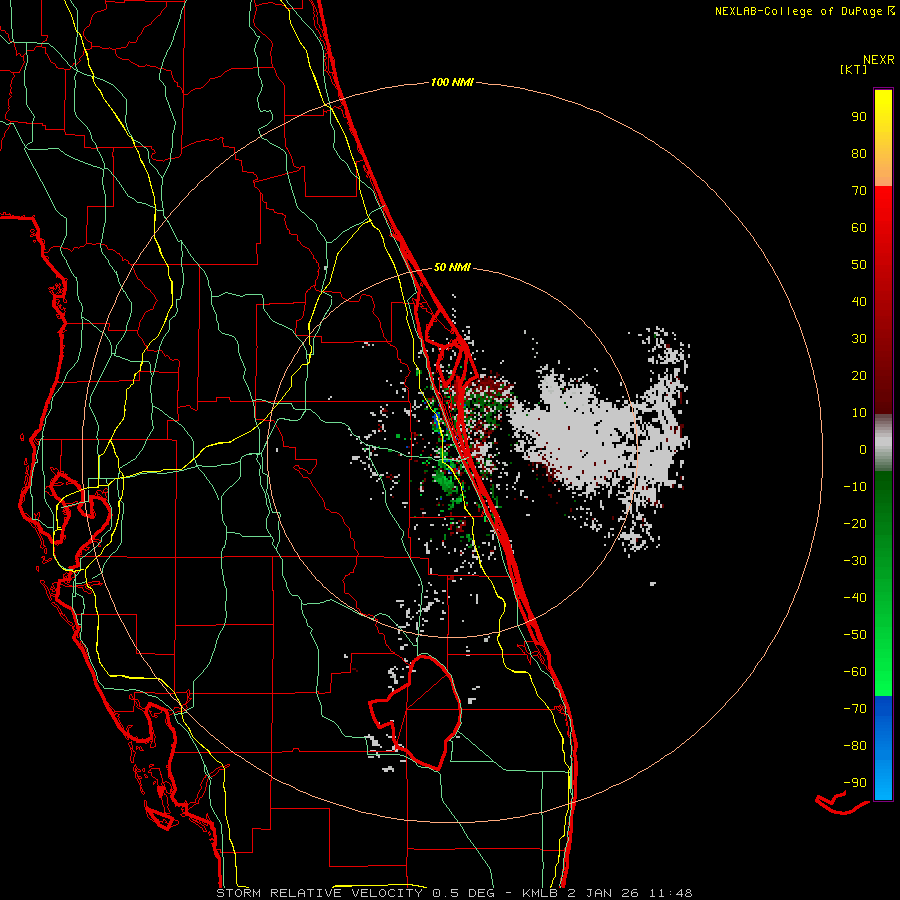The image size is (900, 900).
Task: Click the green velocity cluster near radar site
Action: coord(445,479)
